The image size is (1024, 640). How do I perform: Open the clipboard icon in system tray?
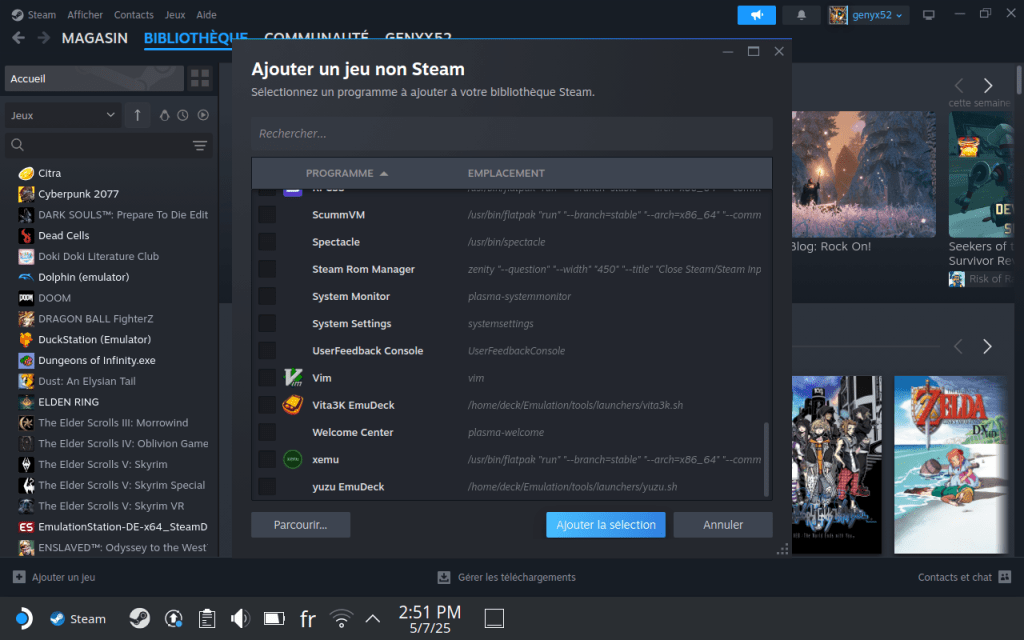(x=207, y=619)
